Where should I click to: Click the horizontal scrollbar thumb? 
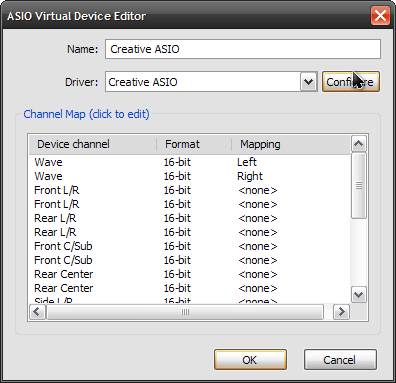[185, 312]
